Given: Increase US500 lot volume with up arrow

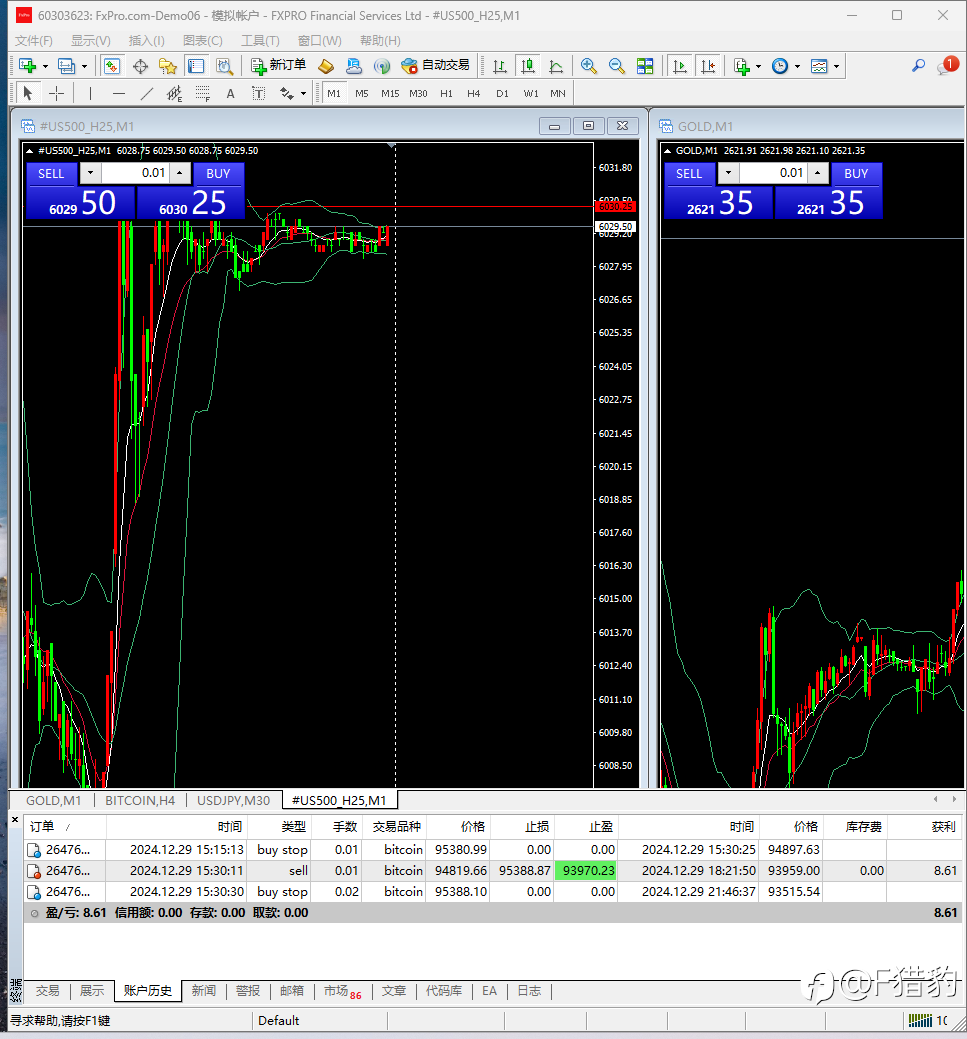Looking at the screenshot, I should 180,173.
